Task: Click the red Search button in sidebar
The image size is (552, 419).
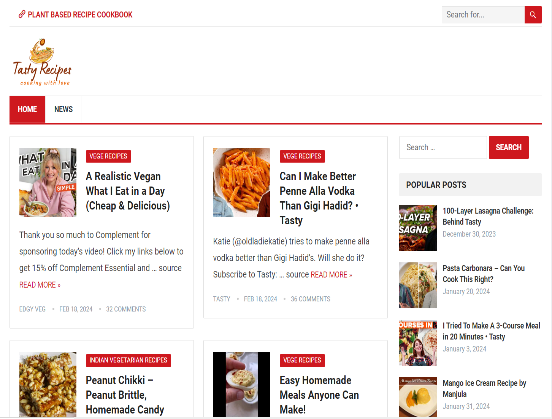Action: [508, 147]
